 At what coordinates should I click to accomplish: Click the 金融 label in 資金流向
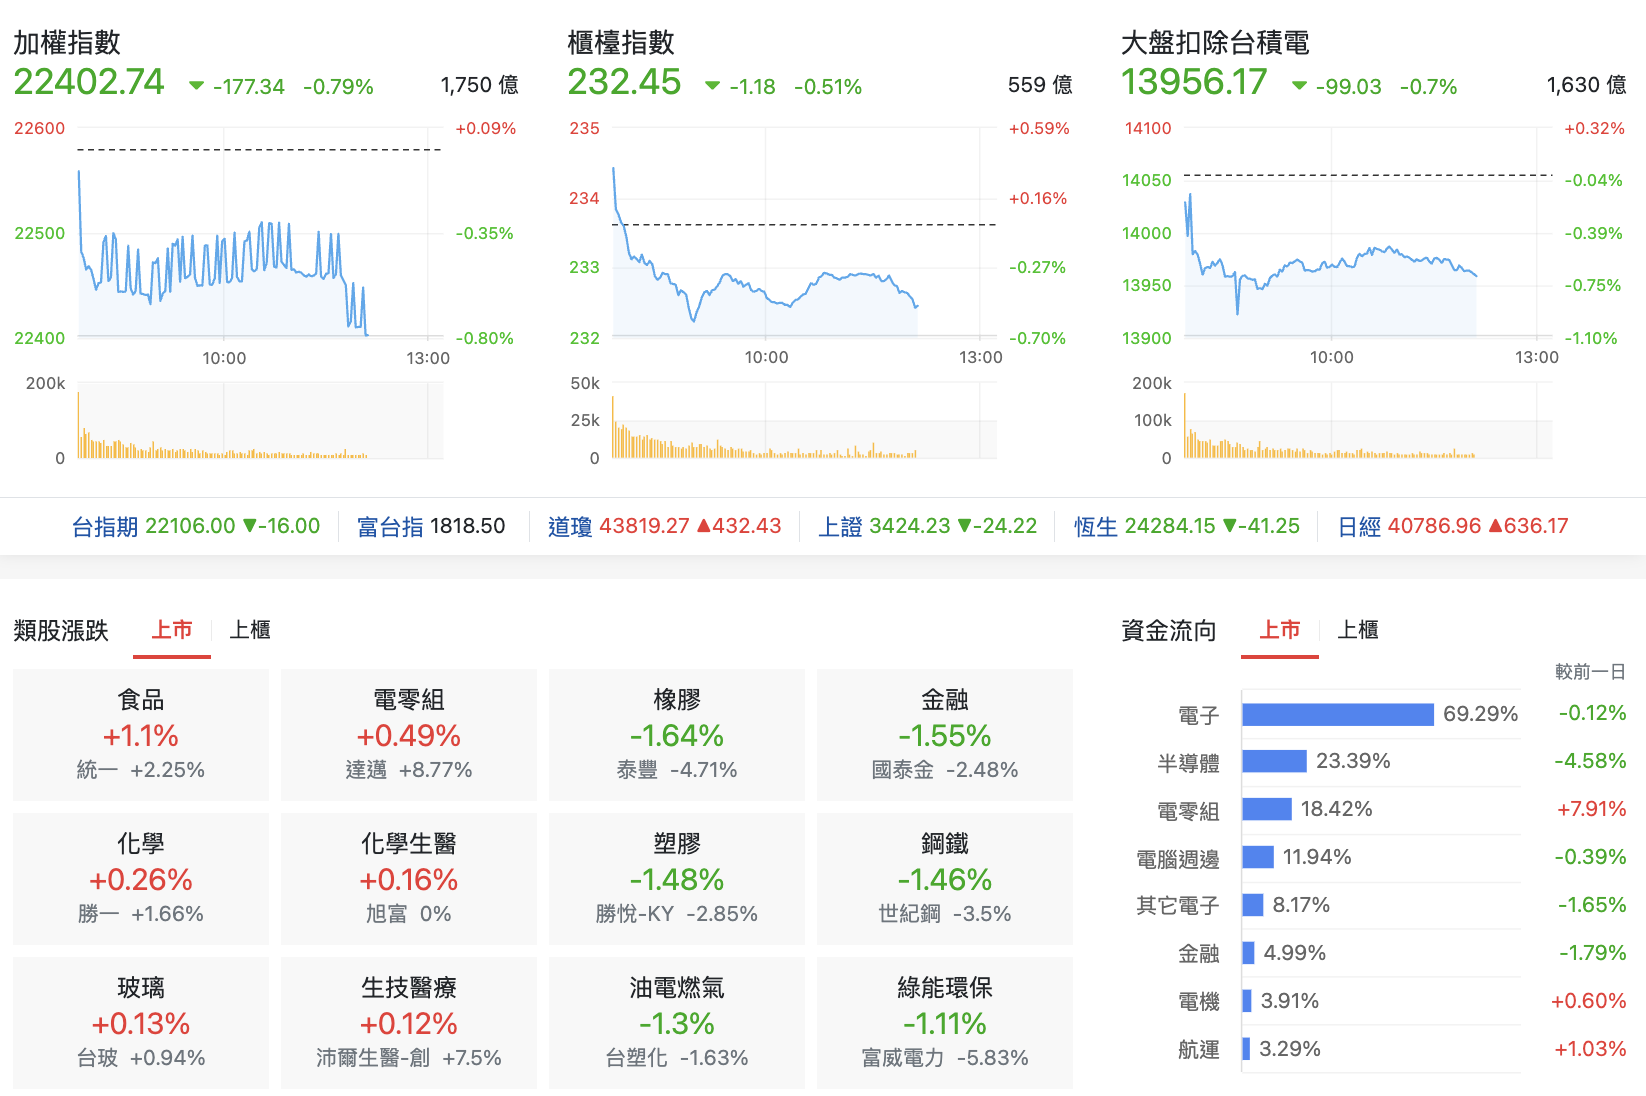(x=1199, y=953)
